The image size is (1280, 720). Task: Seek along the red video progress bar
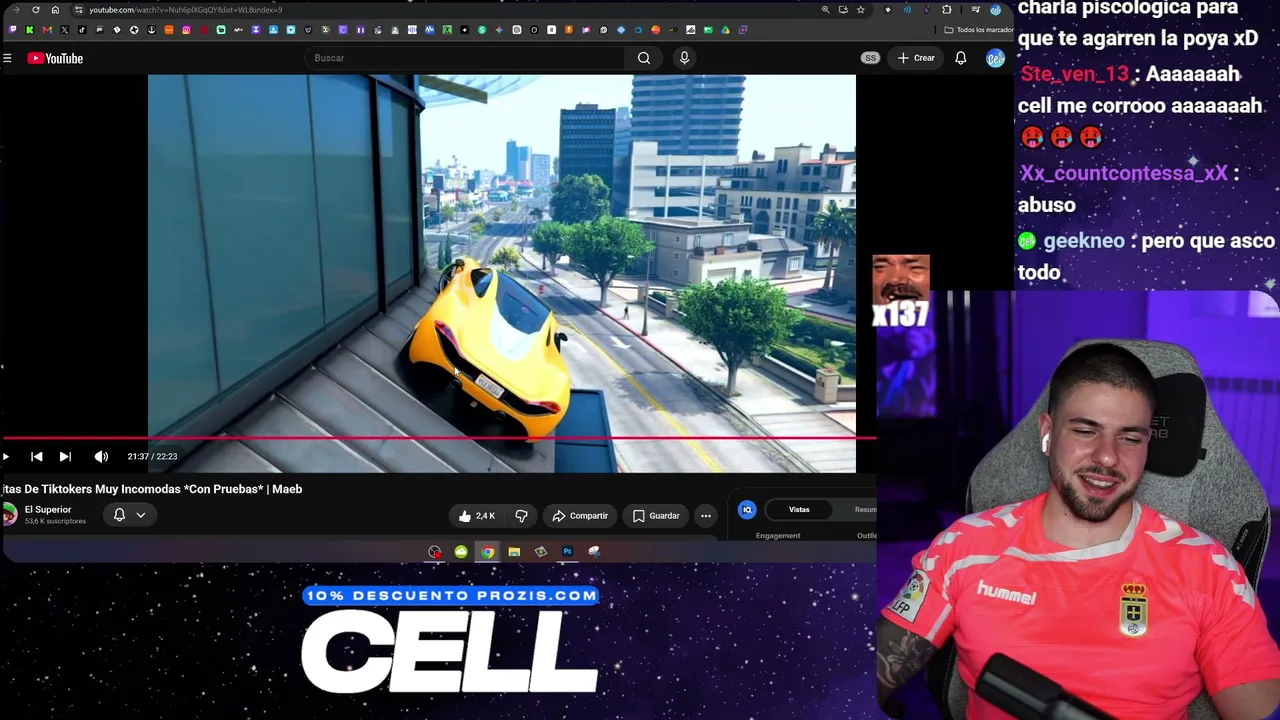point(438,438)
